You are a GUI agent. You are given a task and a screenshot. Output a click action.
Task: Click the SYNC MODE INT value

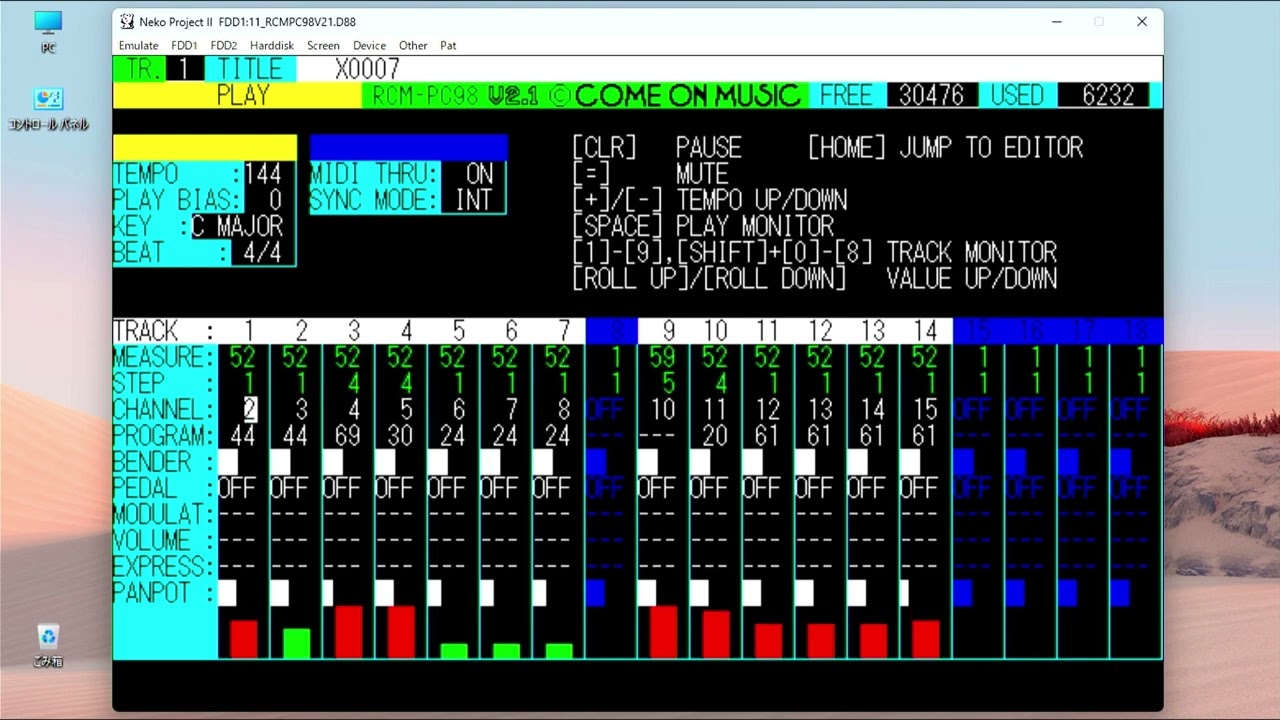473,200
